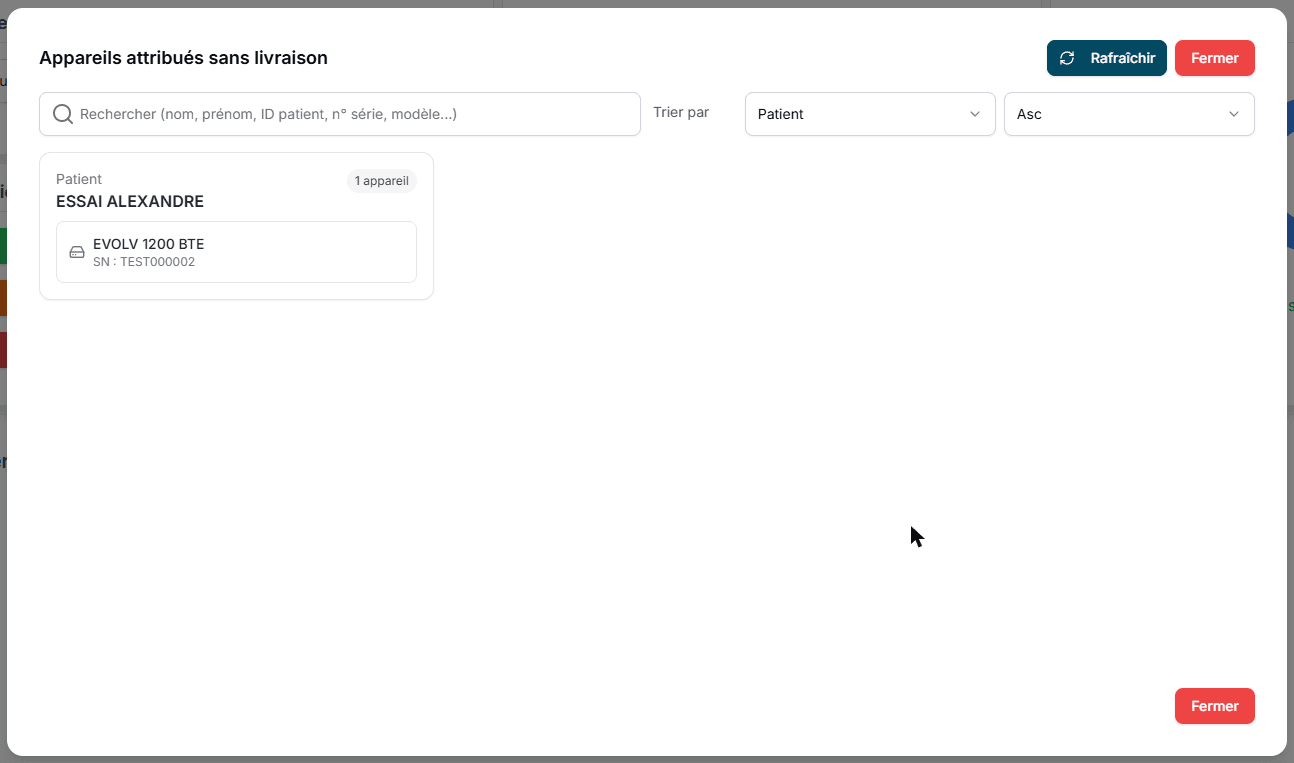1294x763 pixels.
Task: Click the dialog title 'Appareils attribués sans livraison'
Action: (x=183, y=58)
